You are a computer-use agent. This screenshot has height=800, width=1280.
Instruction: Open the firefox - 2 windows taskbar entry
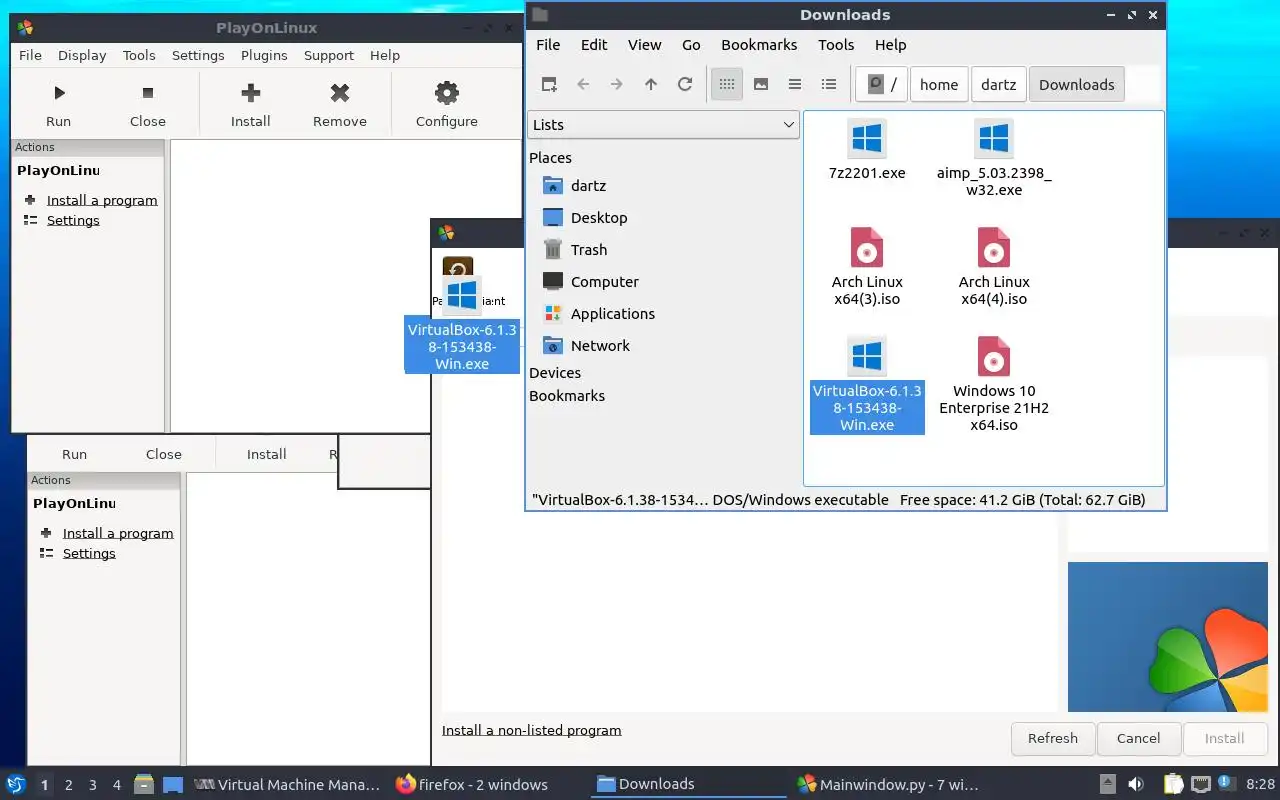coord(472,784)
